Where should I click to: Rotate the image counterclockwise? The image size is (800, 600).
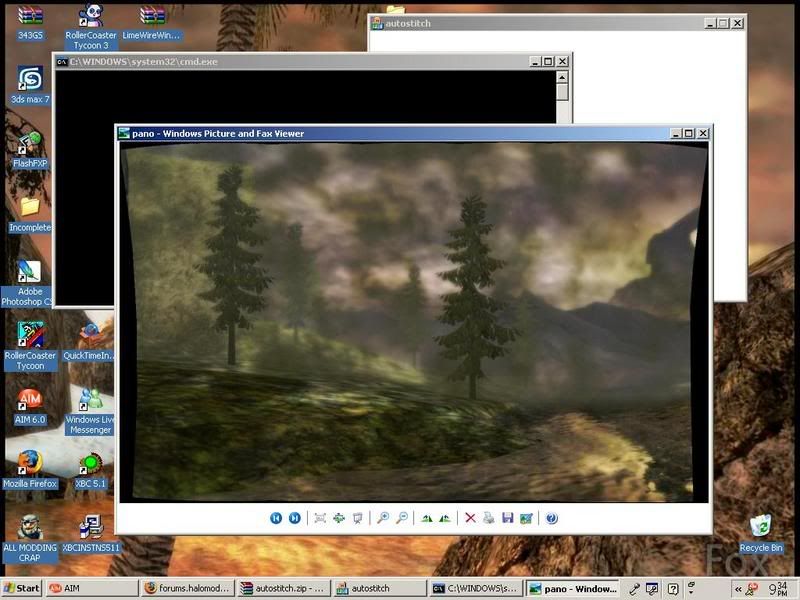[x=445, y=518]
